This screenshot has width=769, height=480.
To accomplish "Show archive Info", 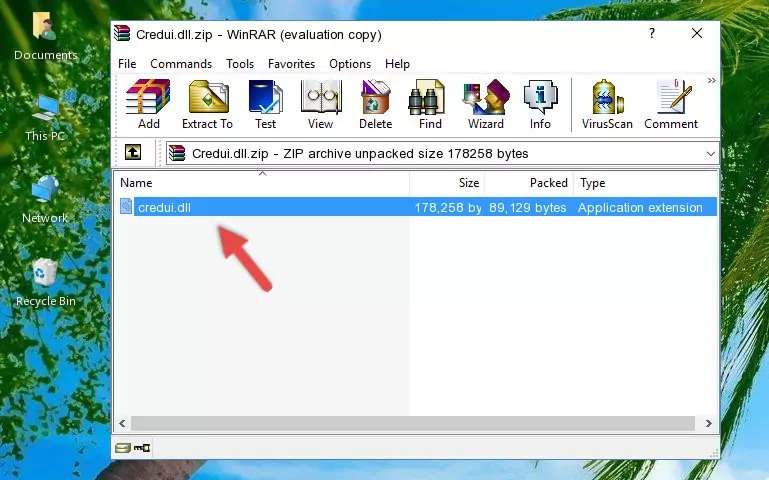I will [540, 104].
